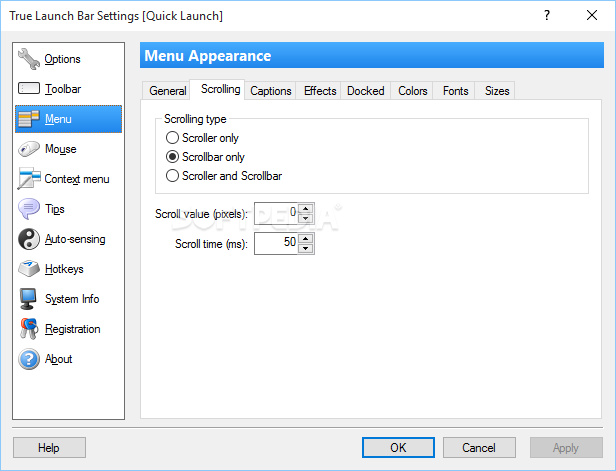Image resolution: width=616 pixels, height=471 pixels.
Task: Open the Toolbar category label
Action: coord(63,89)
